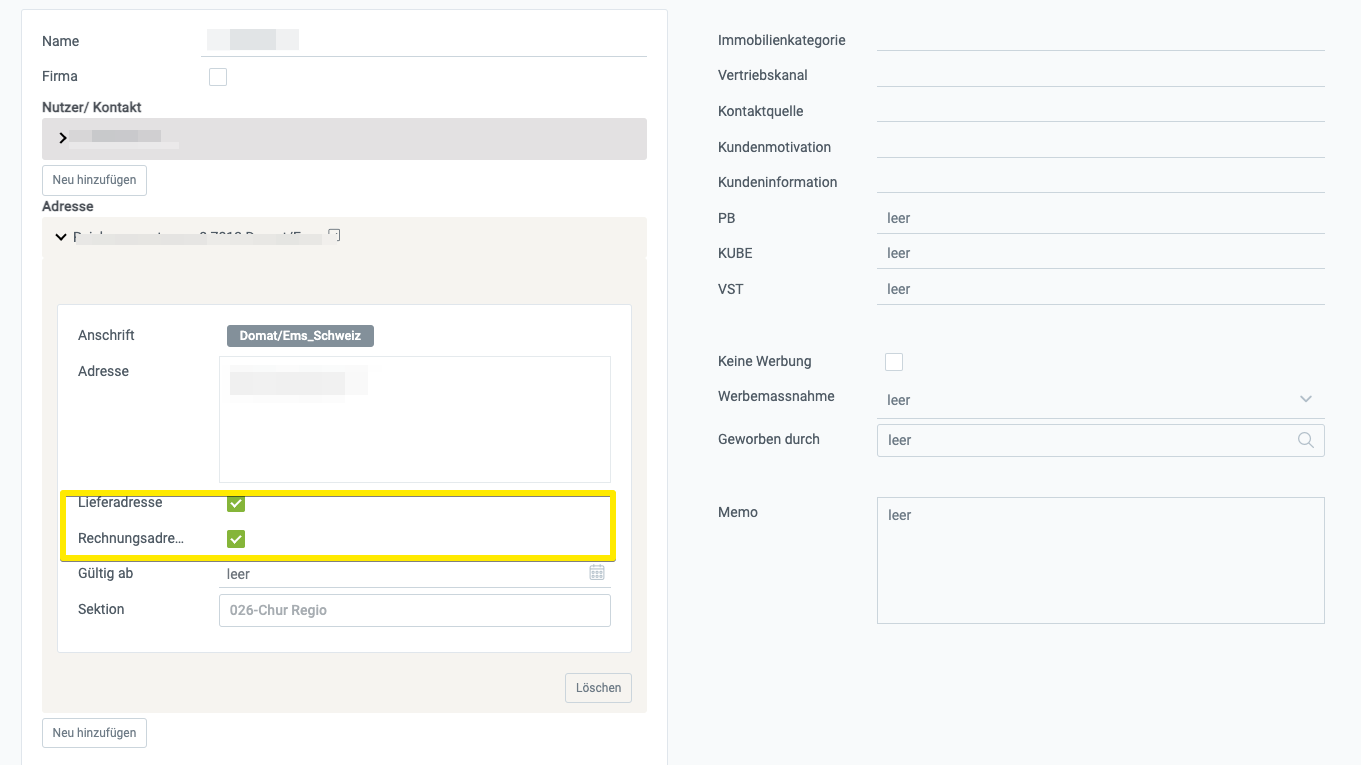Click the search icon in Geworben durch
1361x765 pixels.
(x=1306, y=440)
